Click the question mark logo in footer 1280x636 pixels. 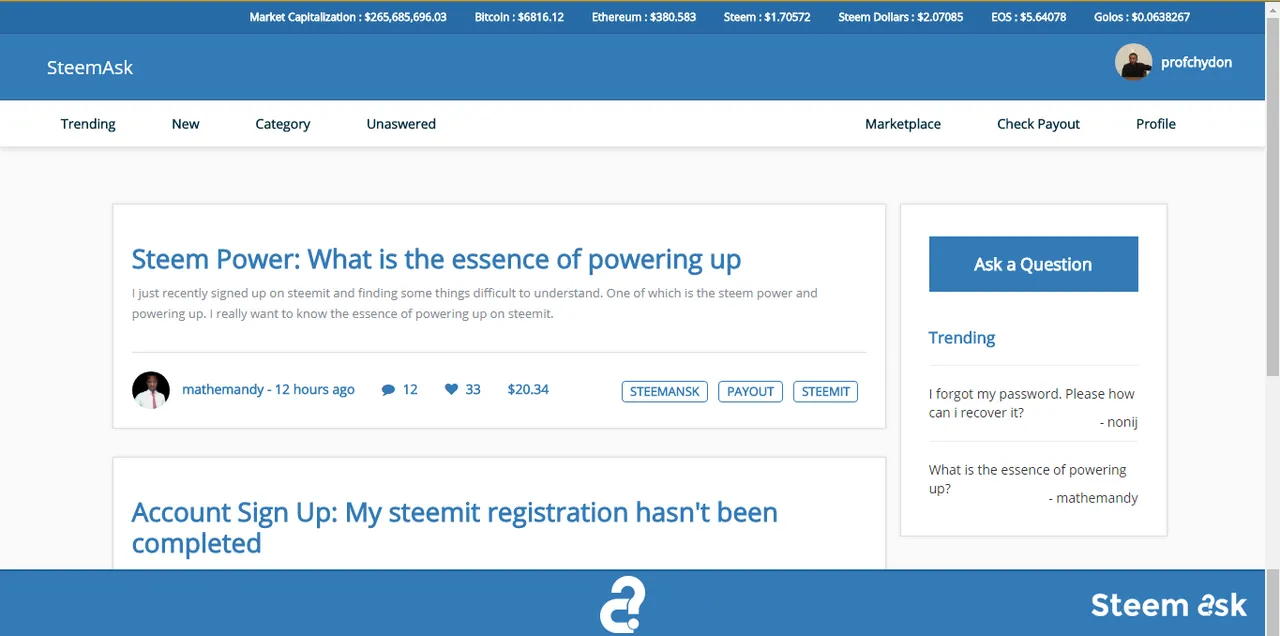coord(622,604)
